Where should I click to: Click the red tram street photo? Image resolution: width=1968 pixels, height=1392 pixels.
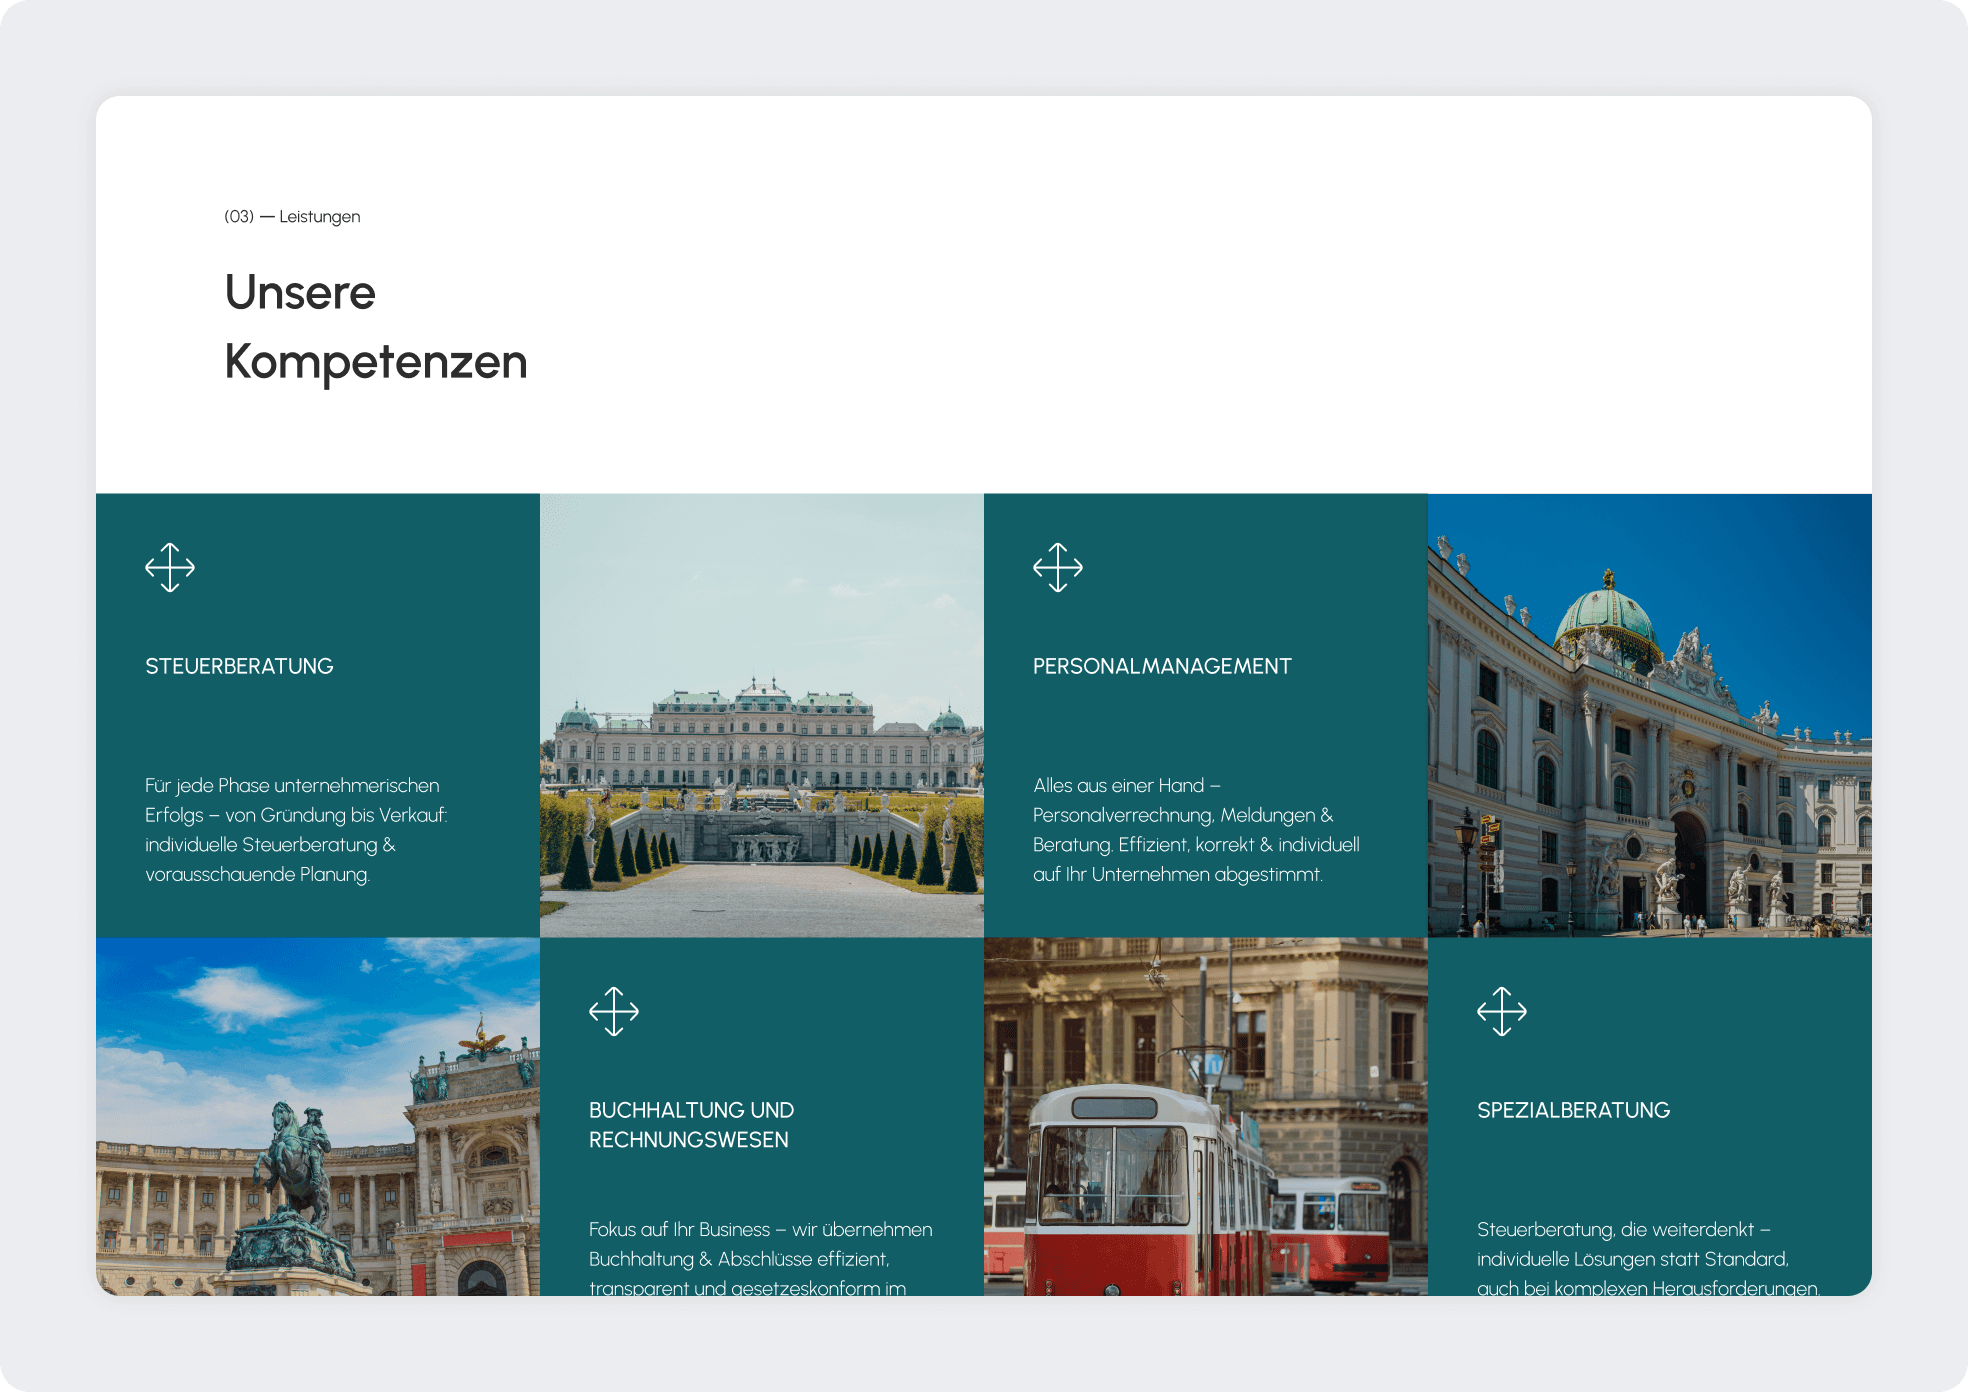point(1206,1116)
